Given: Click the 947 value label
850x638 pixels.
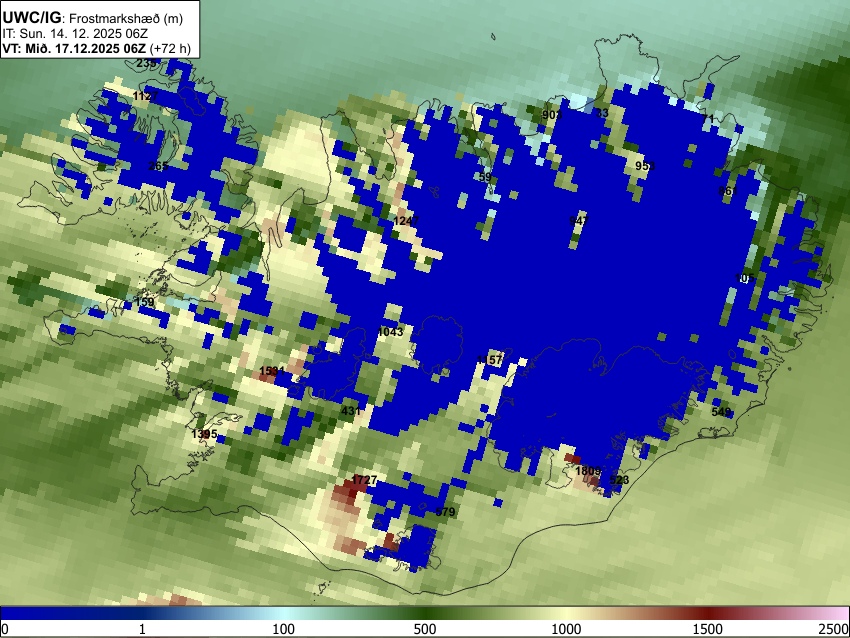Looking at the screenshot, I should click(579, 221).
